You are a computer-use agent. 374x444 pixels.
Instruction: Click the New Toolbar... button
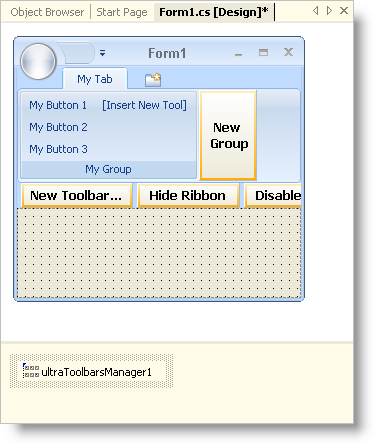click(76, 196)
